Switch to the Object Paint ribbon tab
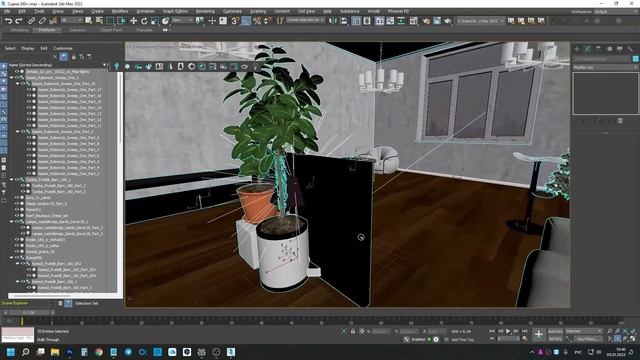 click(x=111, y=30)
